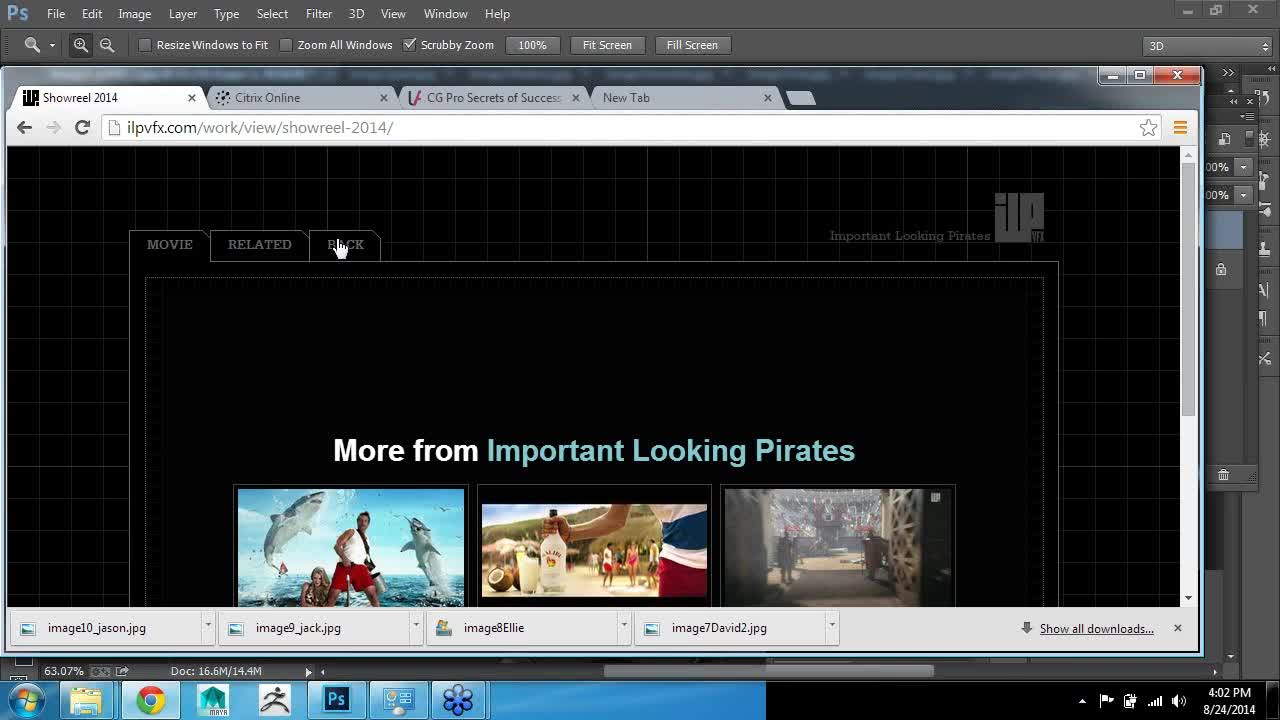Check Zoom All Windows

click(x=286, y=45)
